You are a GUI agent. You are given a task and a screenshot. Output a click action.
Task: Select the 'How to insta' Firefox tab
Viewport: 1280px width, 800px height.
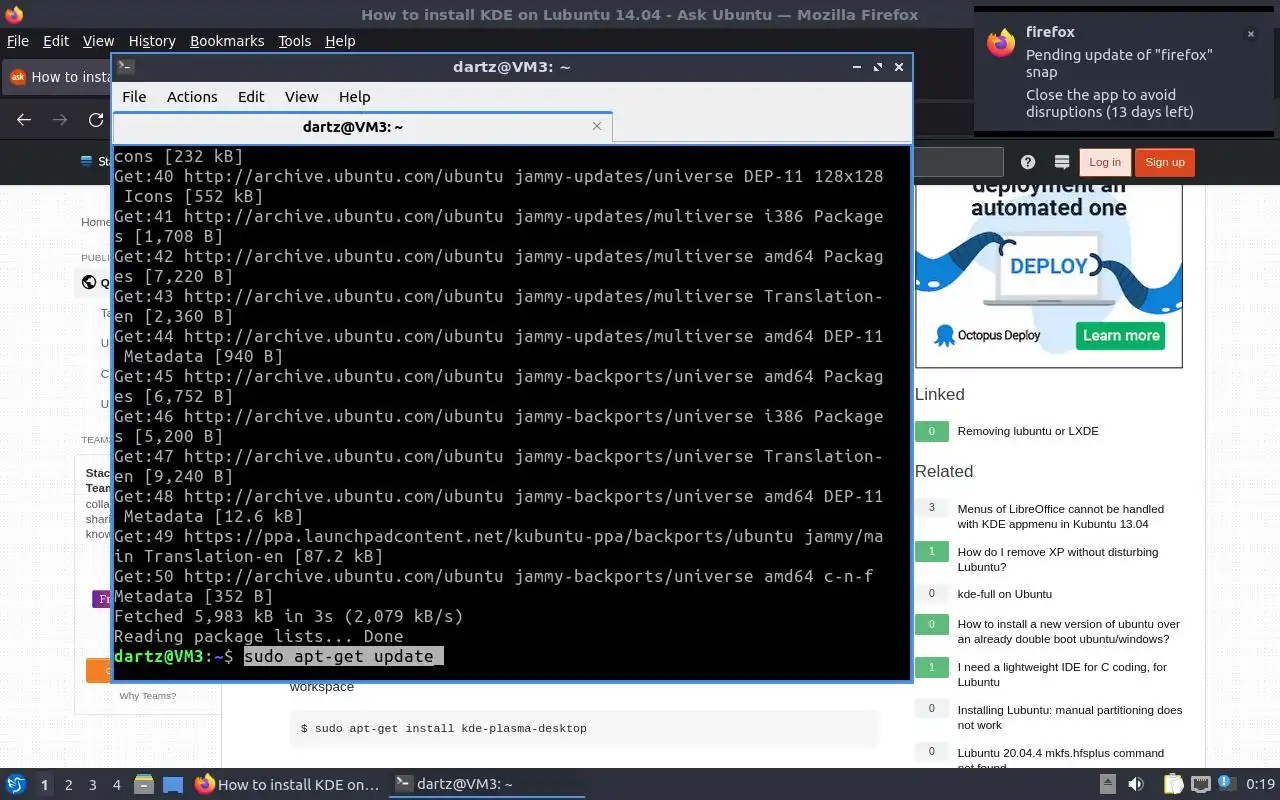tap(58, 77)
